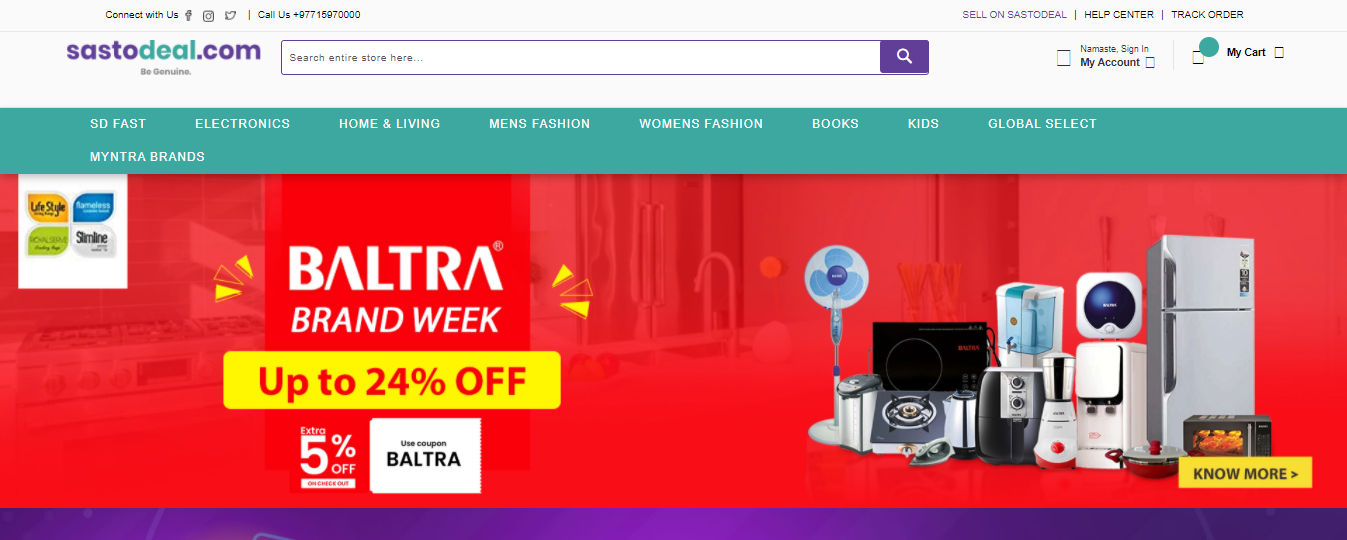Click the purple search magnifier button
The width and height of the screenshot is (1347, 540).
pos(904,57)
